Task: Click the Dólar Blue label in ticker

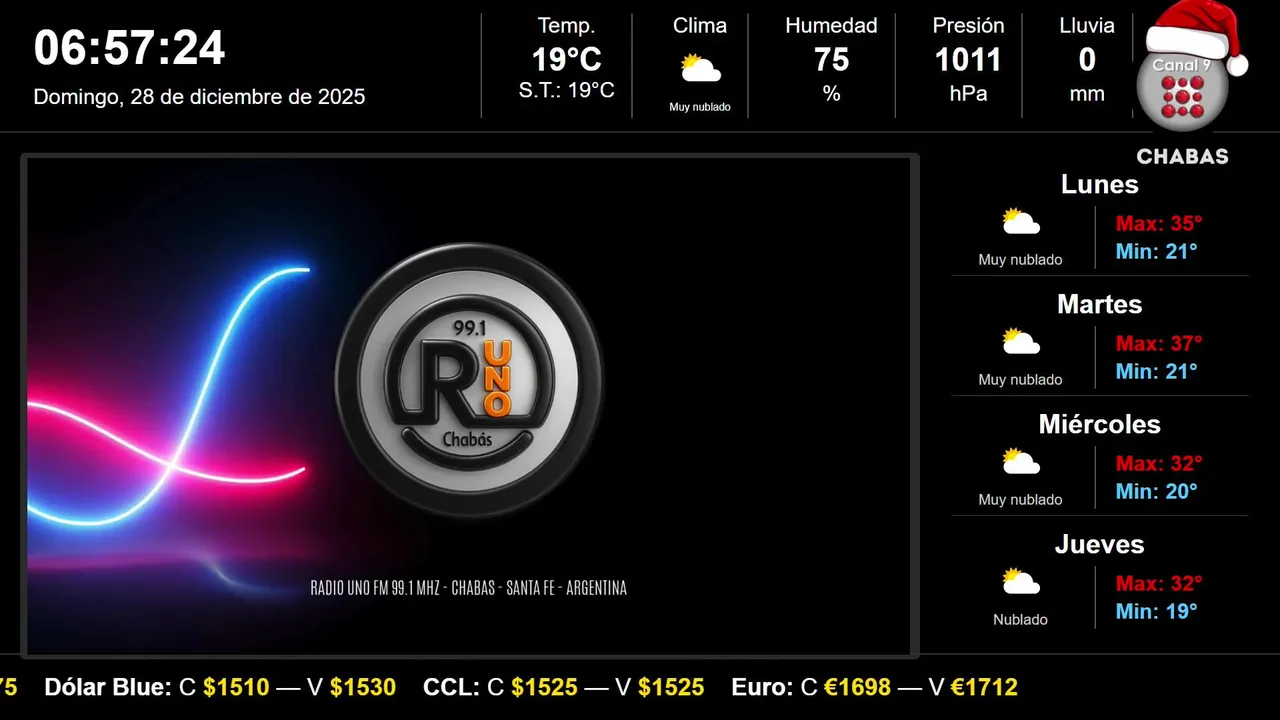Action: click(109, 687)
